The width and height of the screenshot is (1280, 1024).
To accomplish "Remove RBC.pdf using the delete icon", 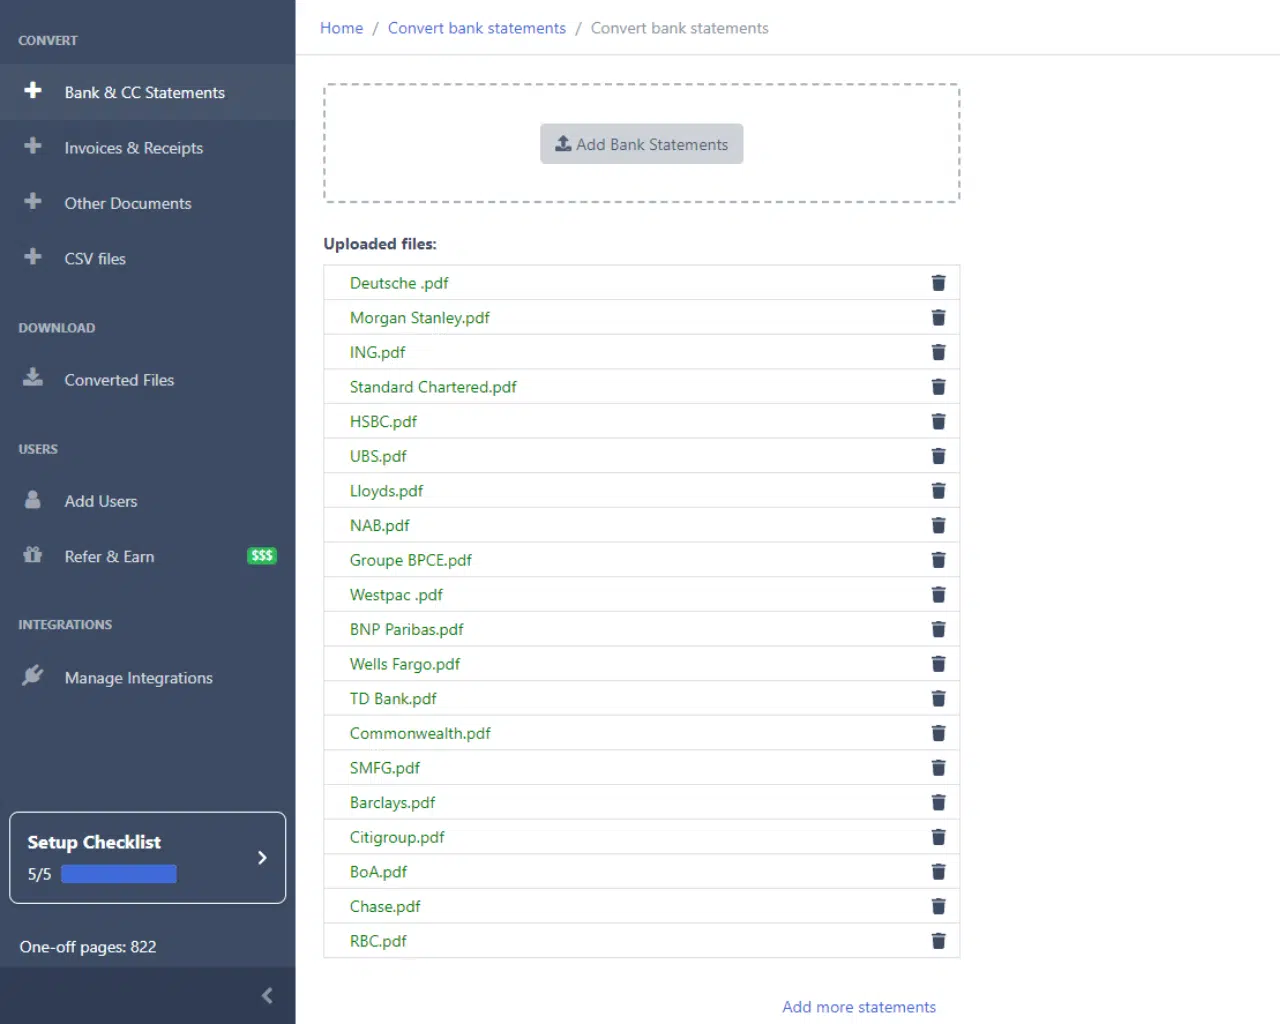I will coord(938,940).
